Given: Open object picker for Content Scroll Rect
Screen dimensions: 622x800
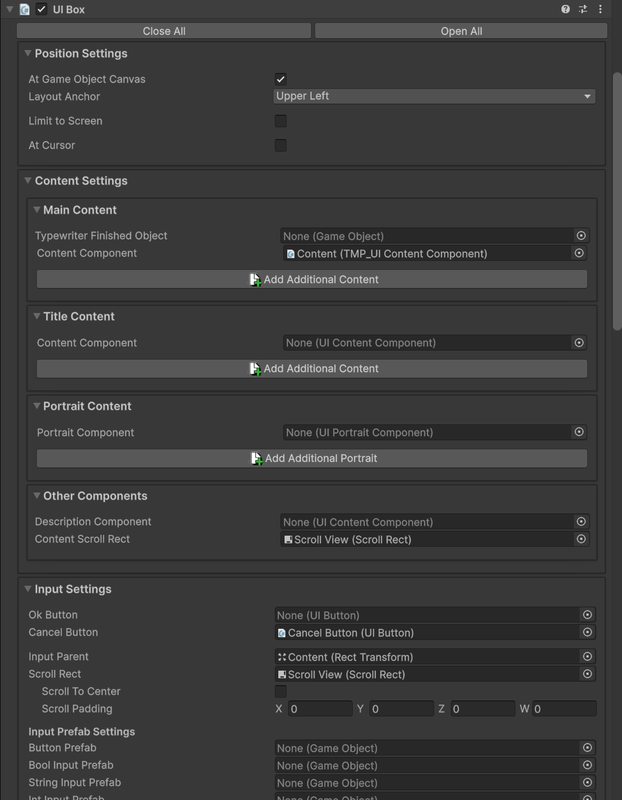Looking at the screenshot, I should pos(581,539).
